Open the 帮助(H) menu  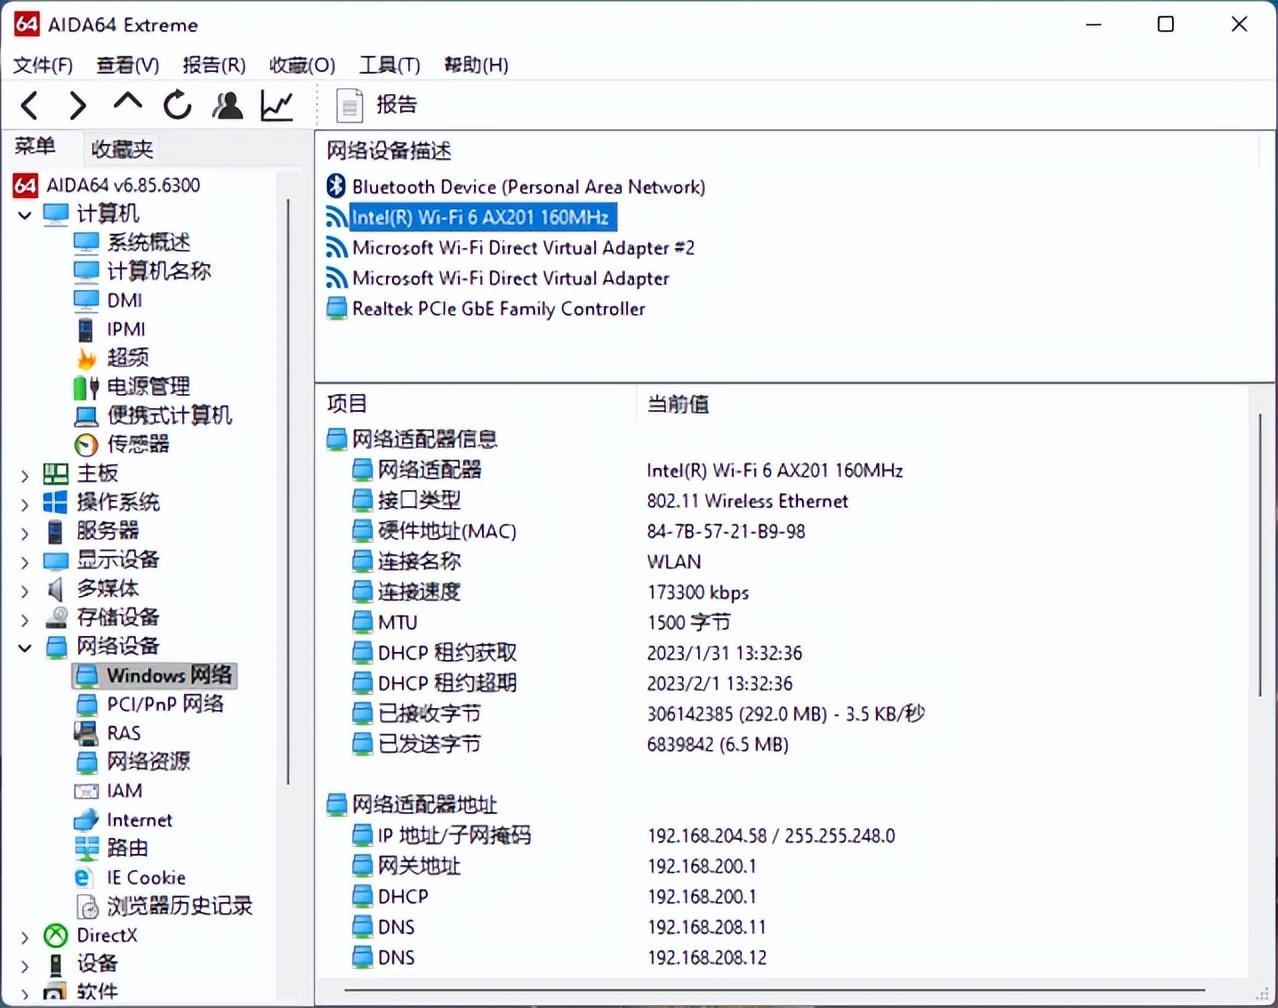pos(476,65)
